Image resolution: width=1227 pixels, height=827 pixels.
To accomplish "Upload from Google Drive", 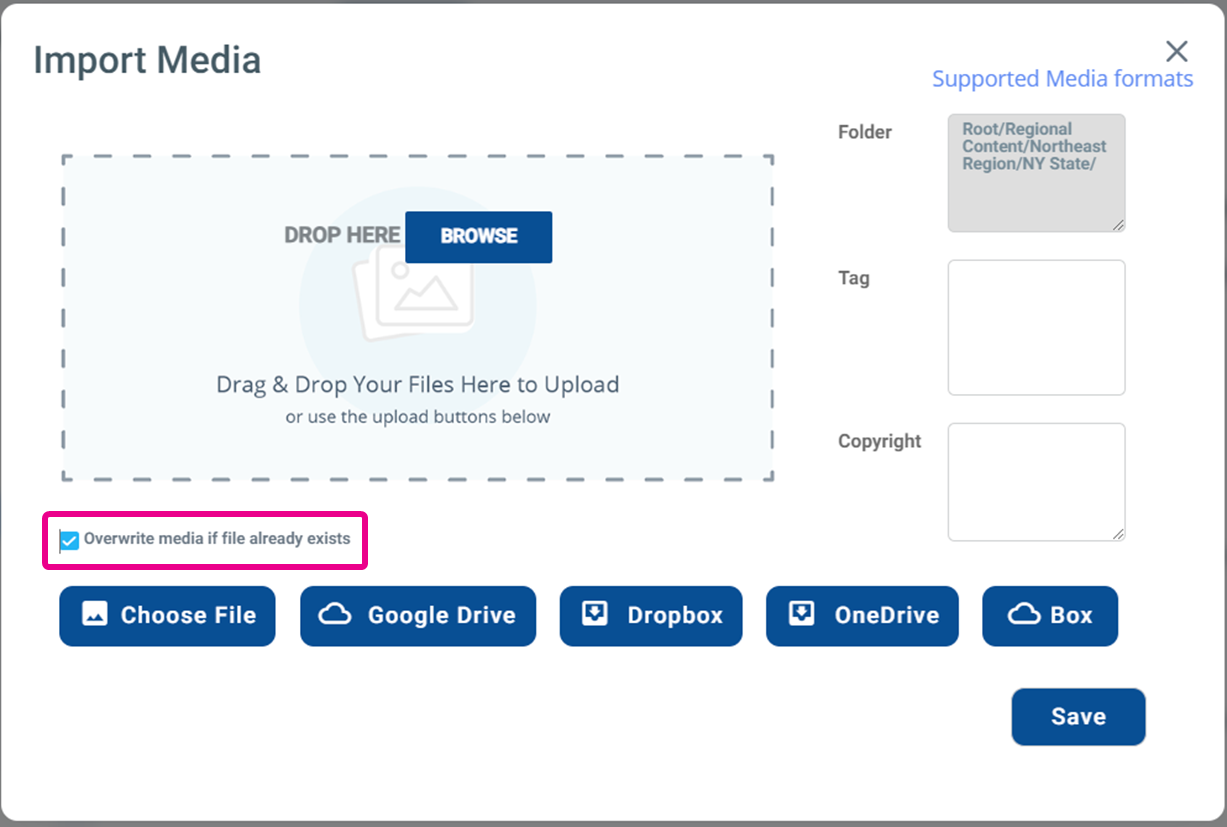I will tap(418, 616).
